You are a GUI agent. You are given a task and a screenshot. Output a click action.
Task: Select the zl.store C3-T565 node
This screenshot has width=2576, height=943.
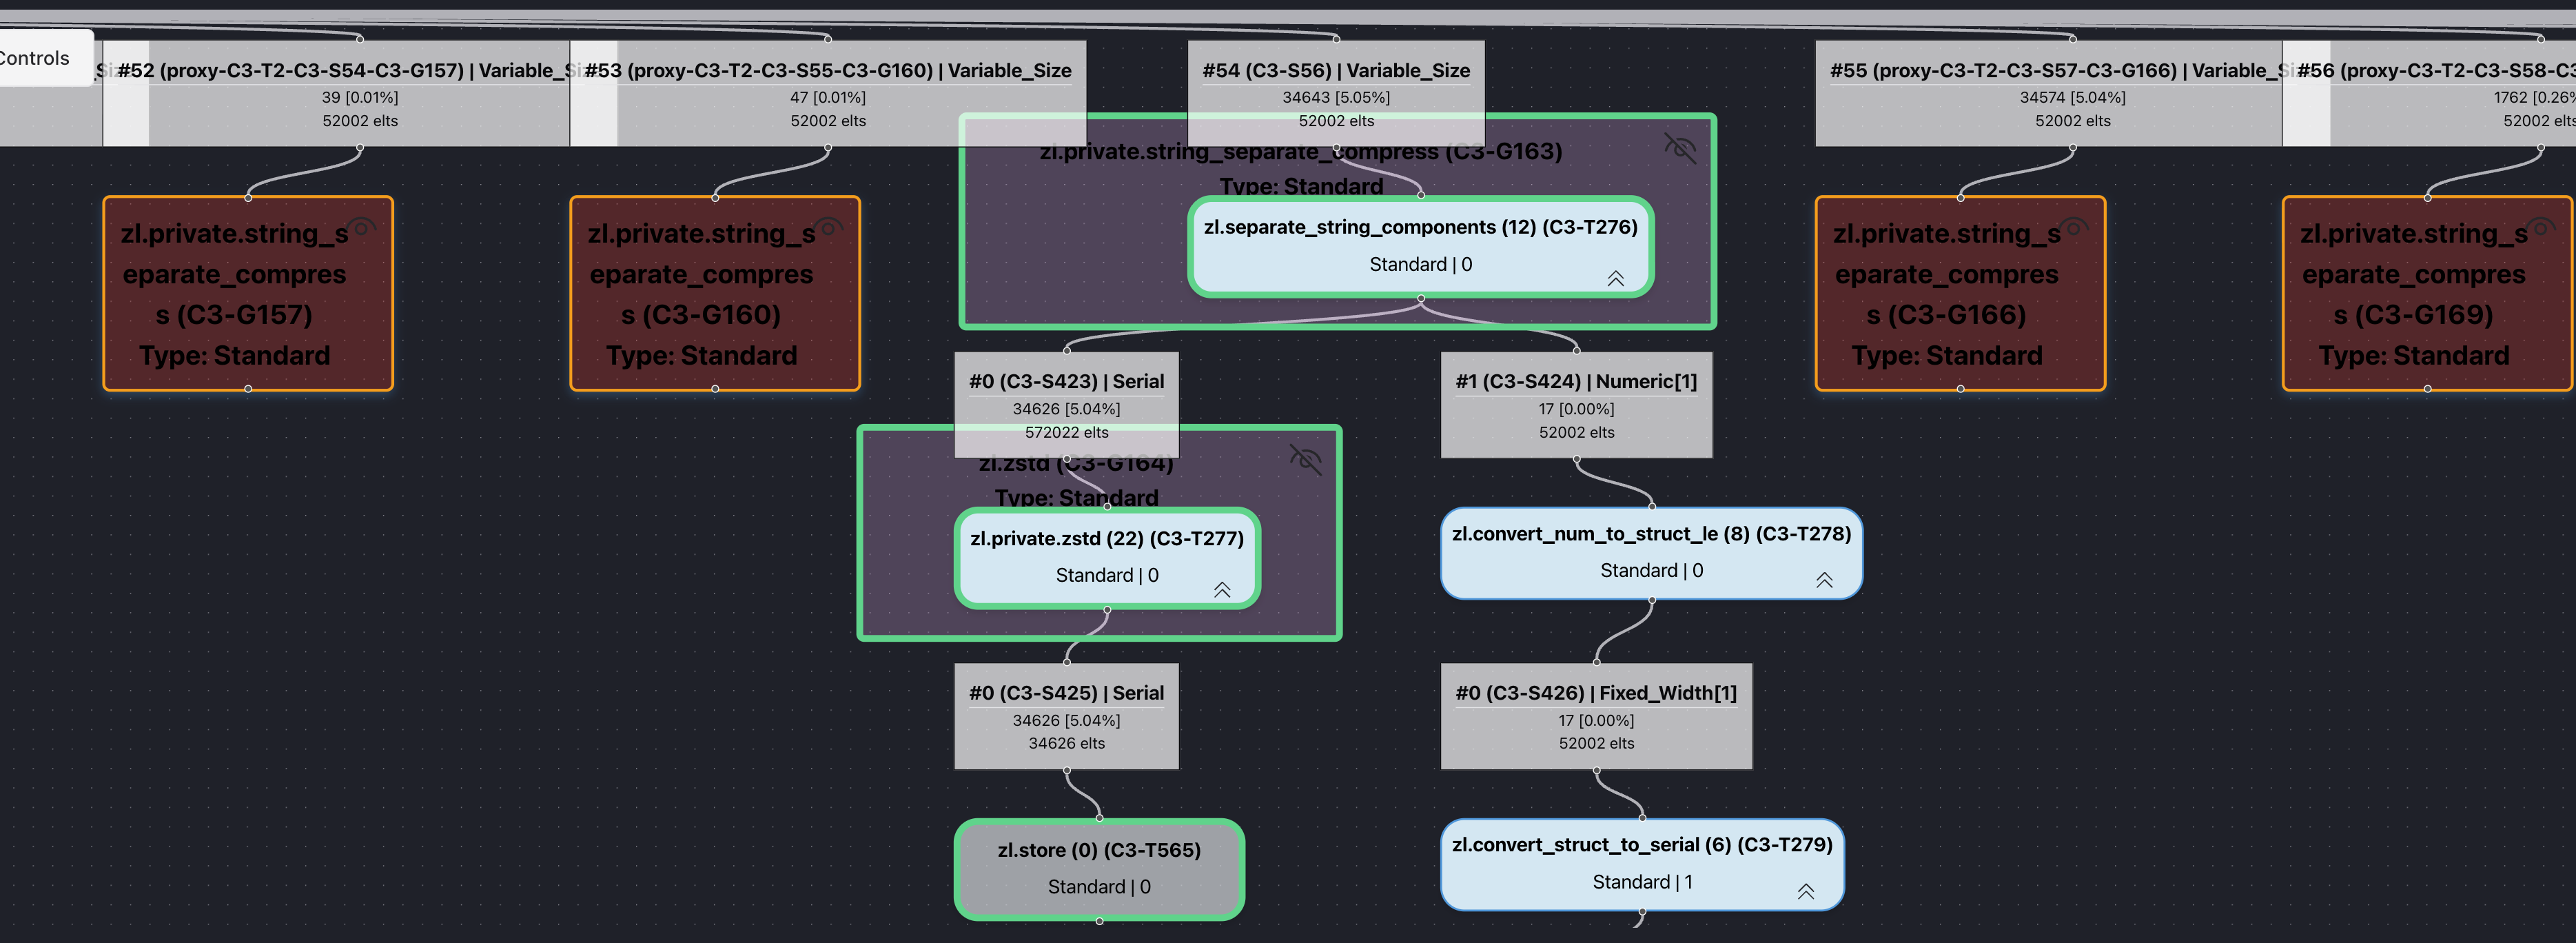[x=1099, y=868]
